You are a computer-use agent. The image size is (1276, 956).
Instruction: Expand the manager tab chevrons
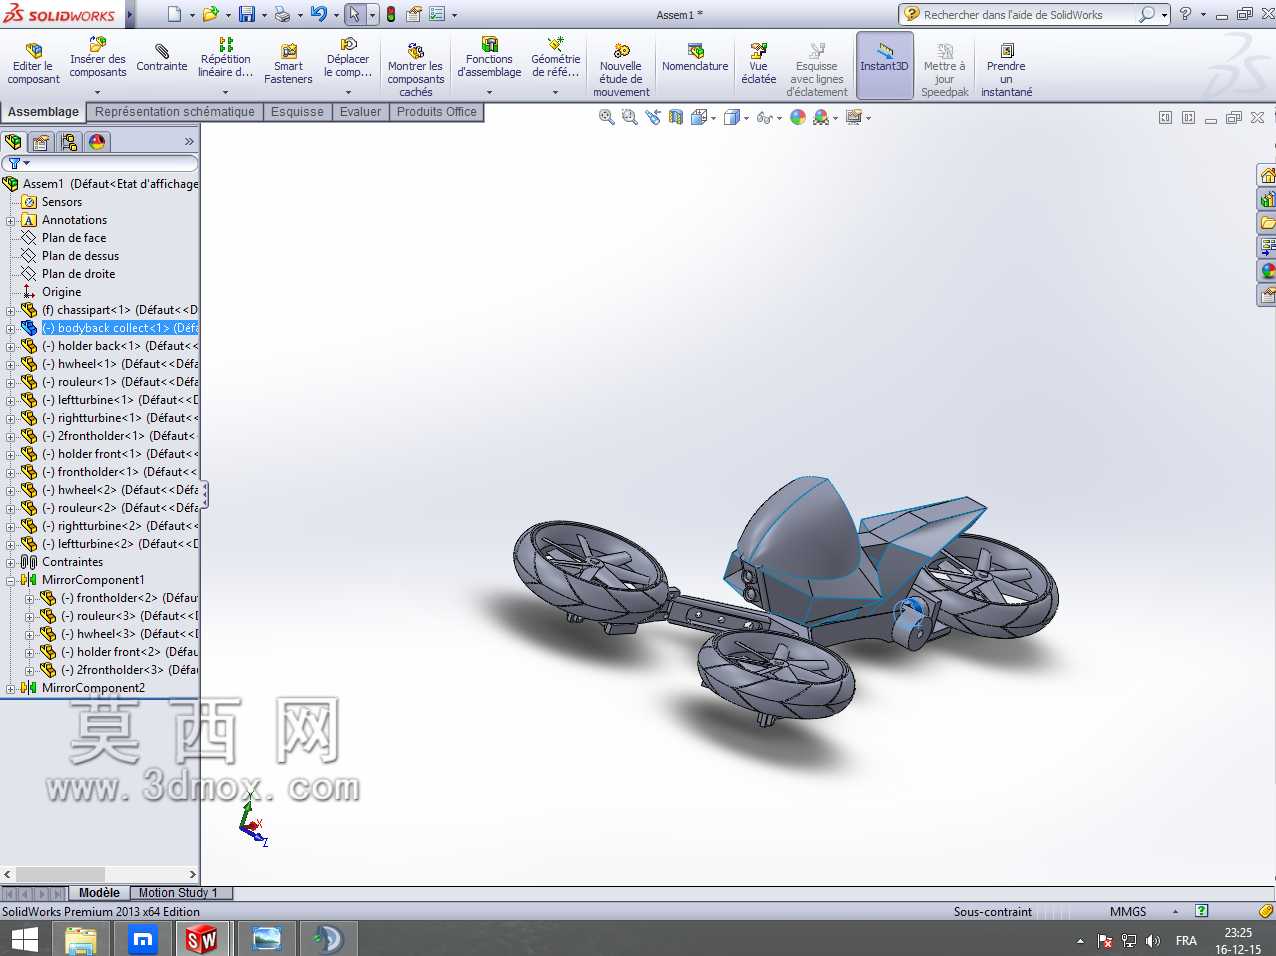tap(189, 142)
